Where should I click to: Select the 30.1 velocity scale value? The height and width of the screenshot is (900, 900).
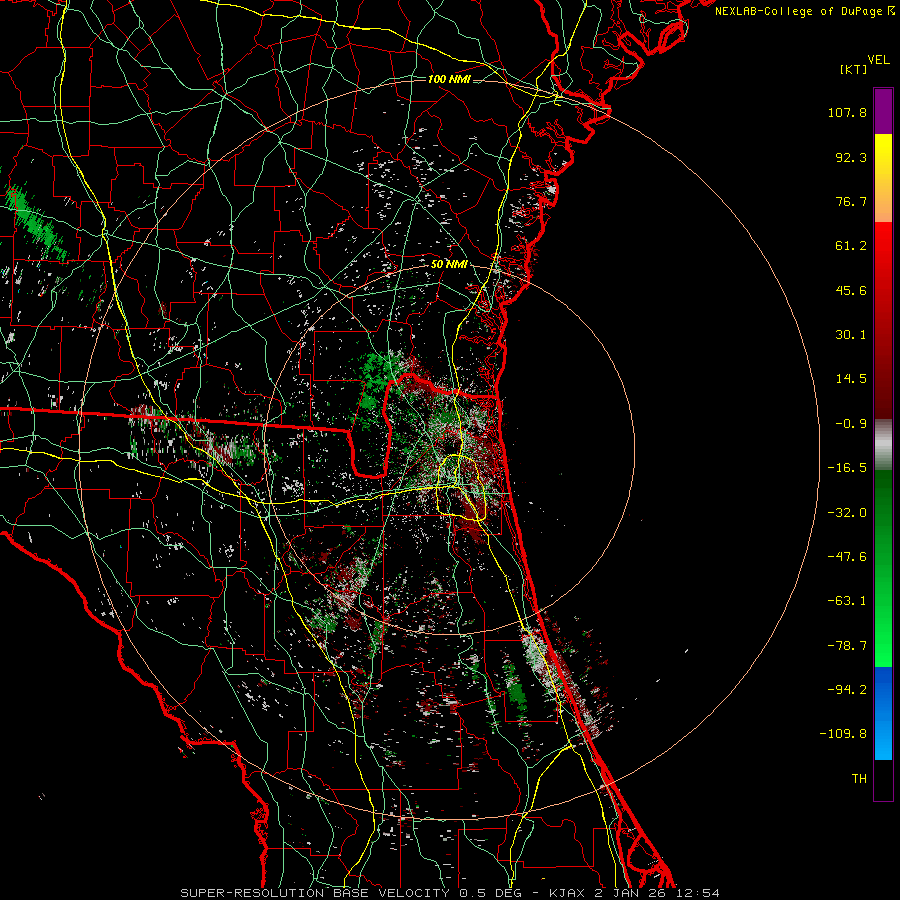pyautogui.click(x=851, y=335)
